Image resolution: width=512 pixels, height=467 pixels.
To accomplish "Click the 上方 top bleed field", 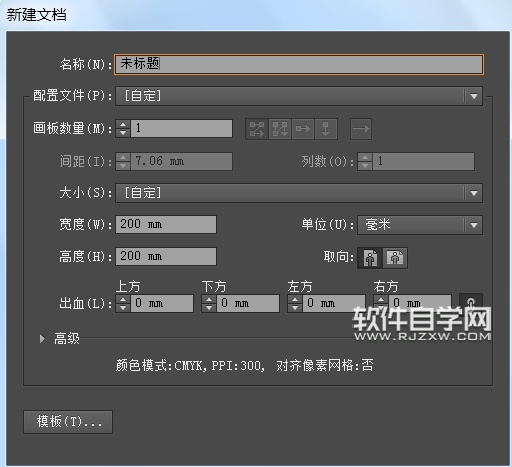I will [162, 303].
